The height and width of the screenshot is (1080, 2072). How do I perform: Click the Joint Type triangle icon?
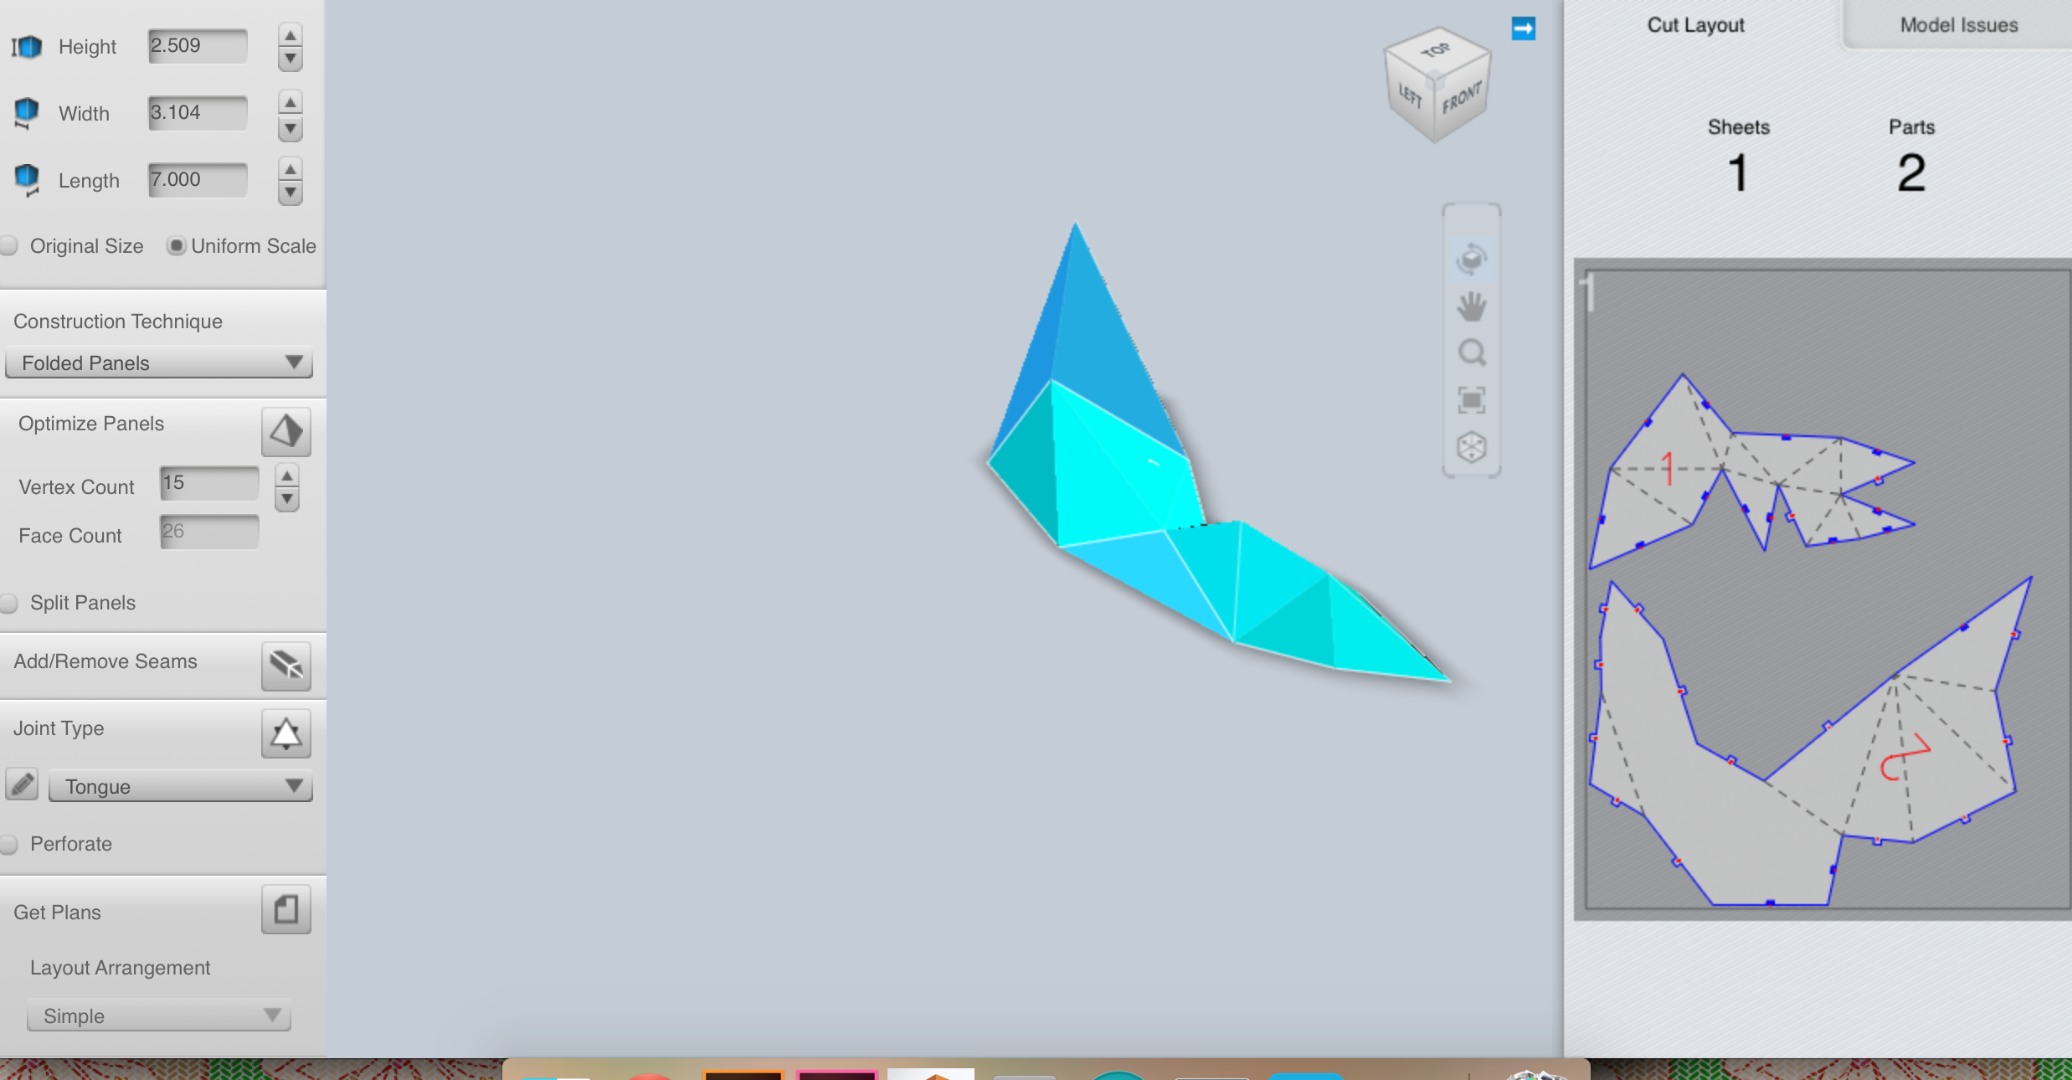click(x=286, y=734)
